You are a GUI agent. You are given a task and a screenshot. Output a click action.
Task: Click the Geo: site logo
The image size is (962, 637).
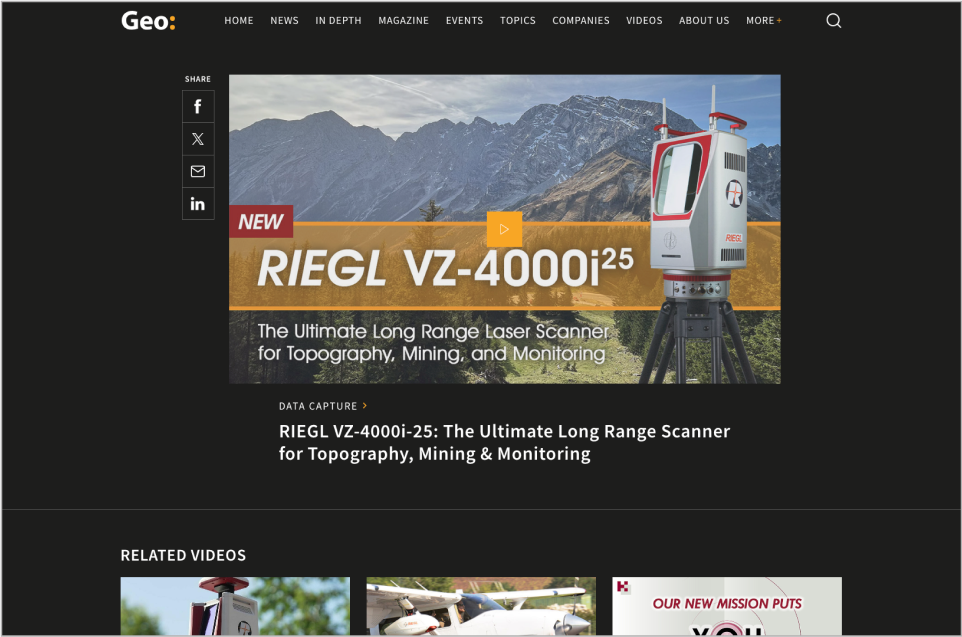148,21
